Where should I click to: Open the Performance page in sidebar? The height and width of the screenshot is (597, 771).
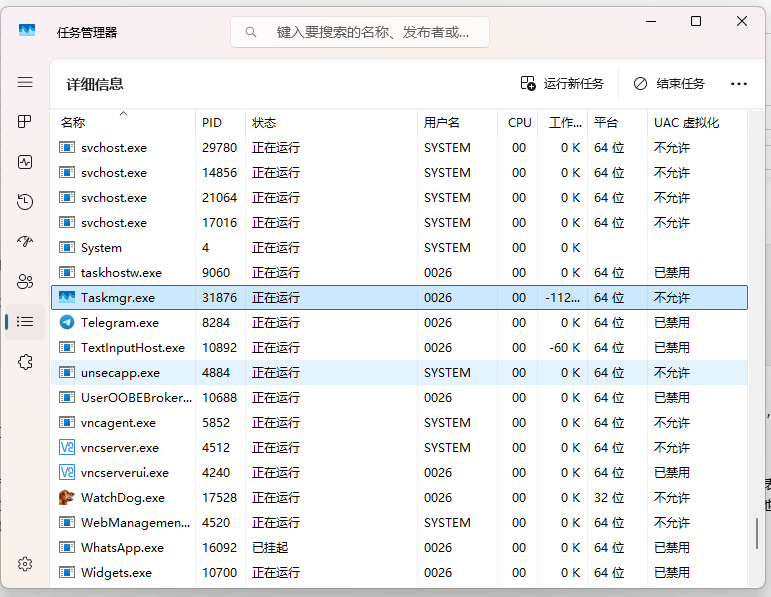point(25,162)
